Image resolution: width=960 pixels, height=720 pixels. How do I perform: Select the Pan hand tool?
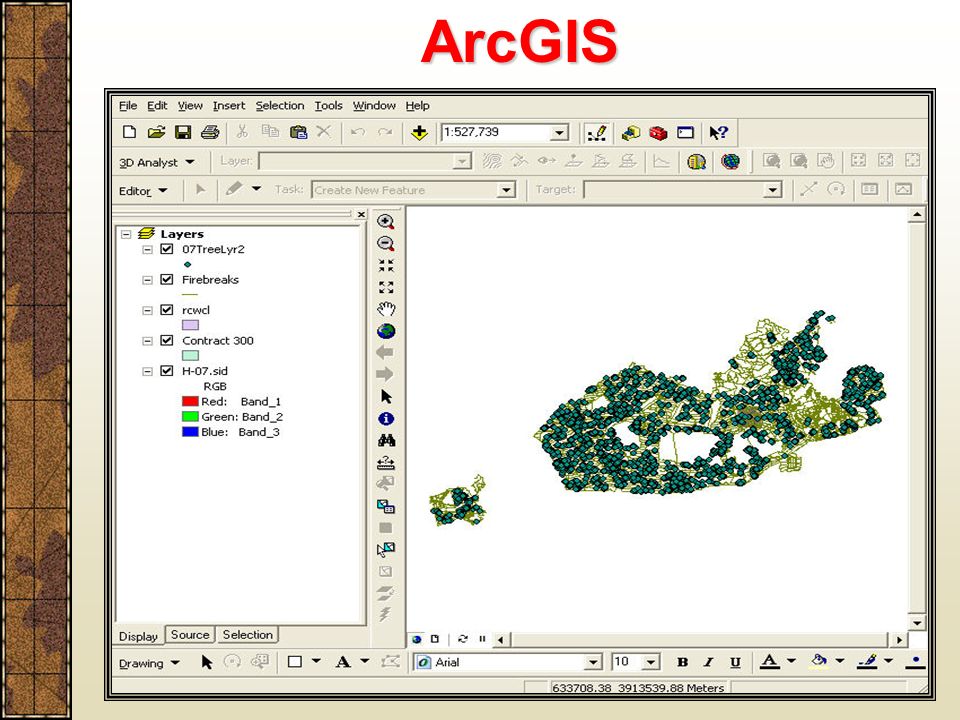click(386, 309)
